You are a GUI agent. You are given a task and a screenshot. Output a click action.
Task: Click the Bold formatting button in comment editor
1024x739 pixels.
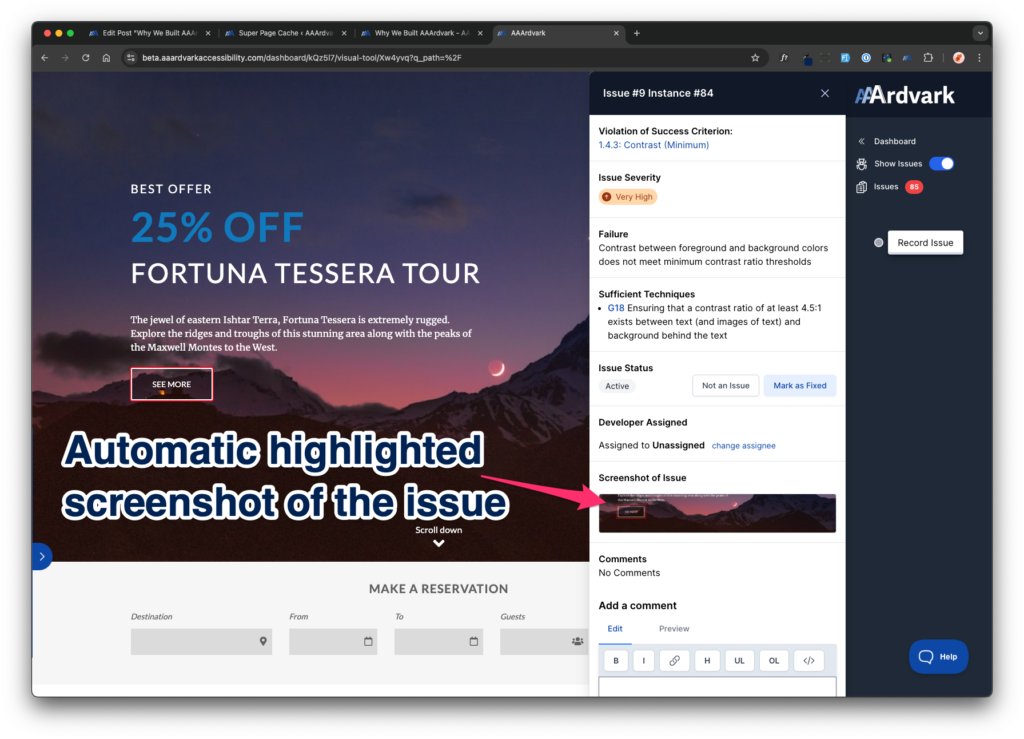pos(615,660)
